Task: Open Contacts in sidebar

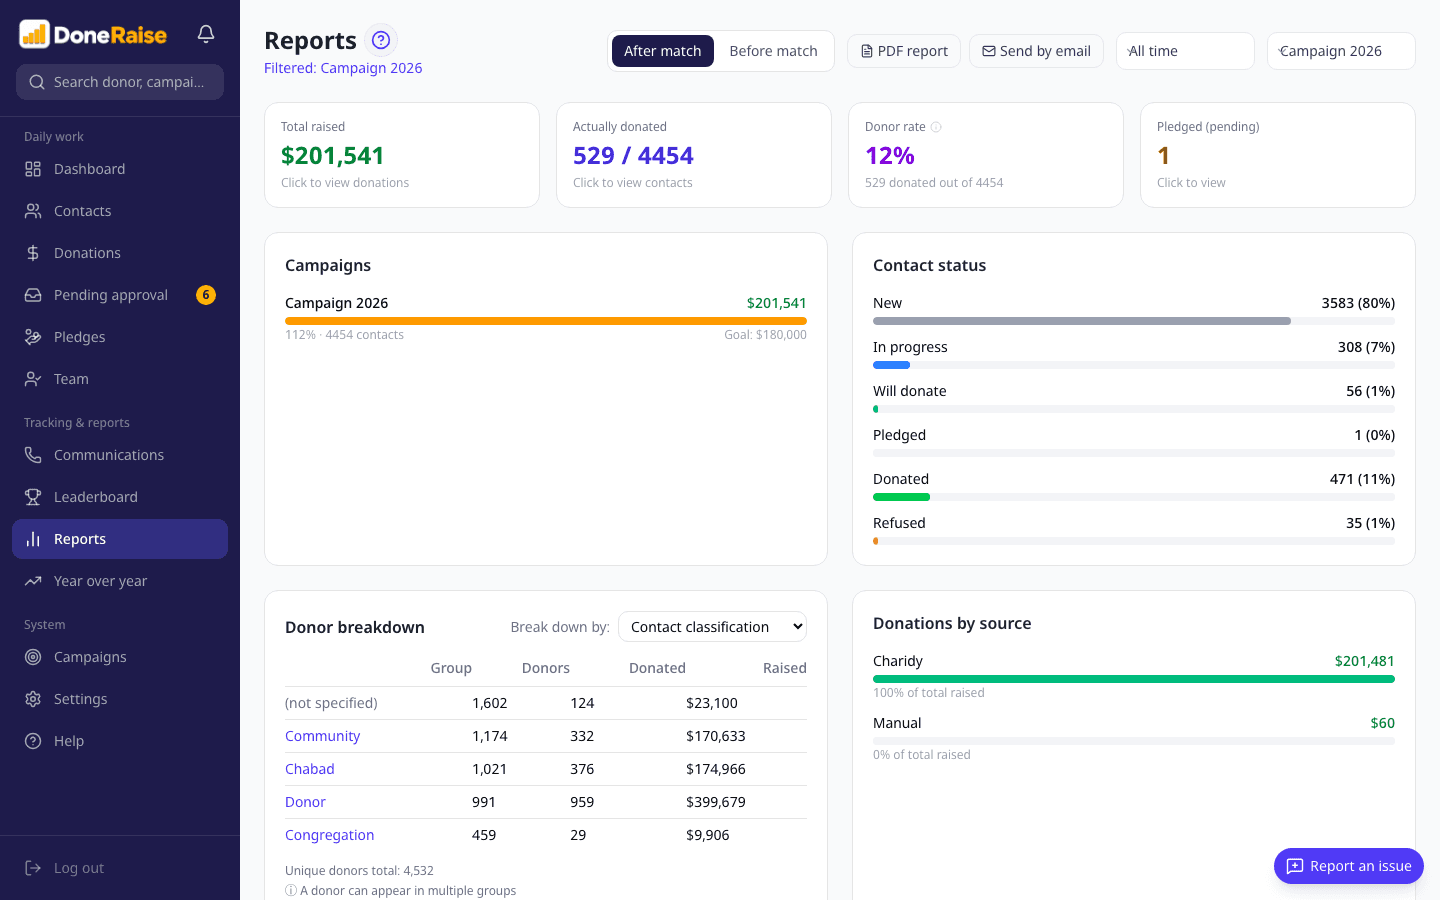Action: coord(120,211)
